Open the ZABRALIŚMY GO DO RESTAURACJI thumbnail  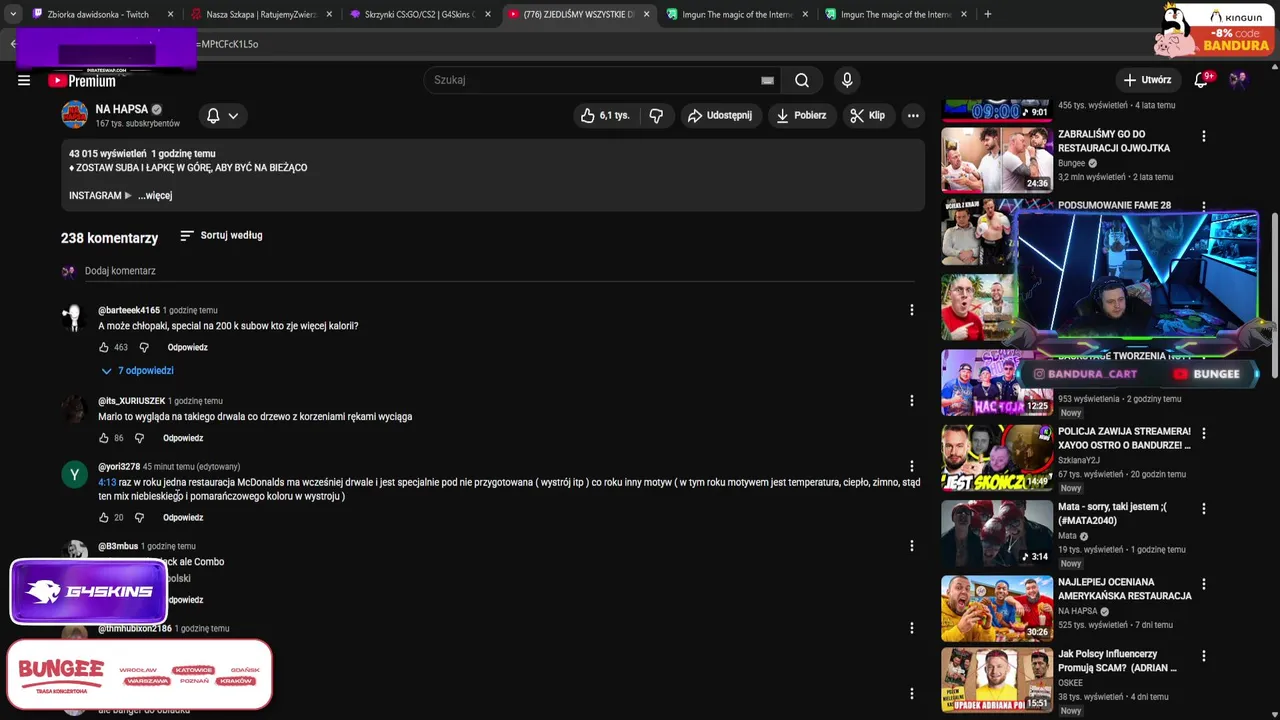pos(997,159)
